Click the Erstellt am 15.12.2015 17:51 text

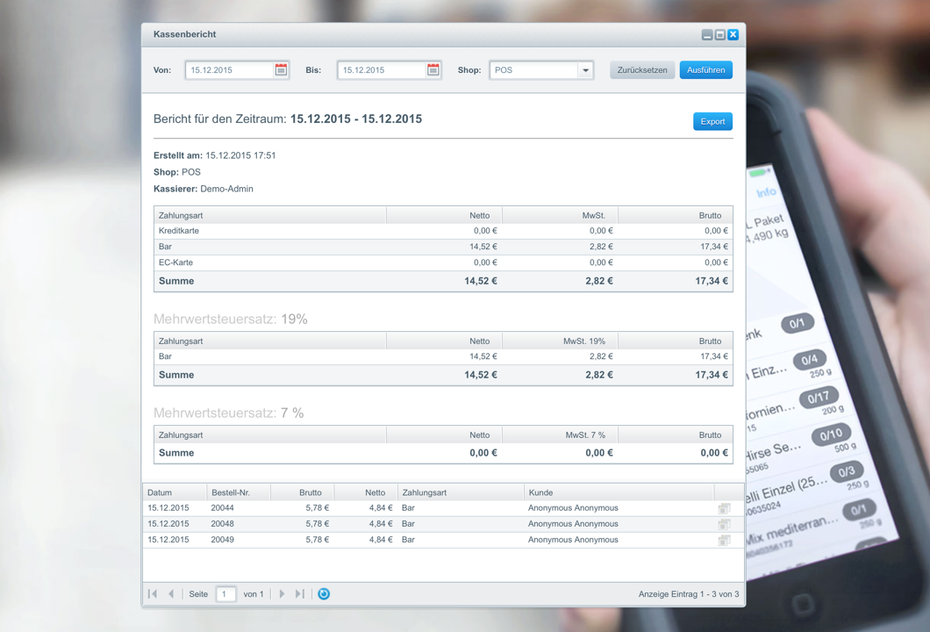coord(215,155)
